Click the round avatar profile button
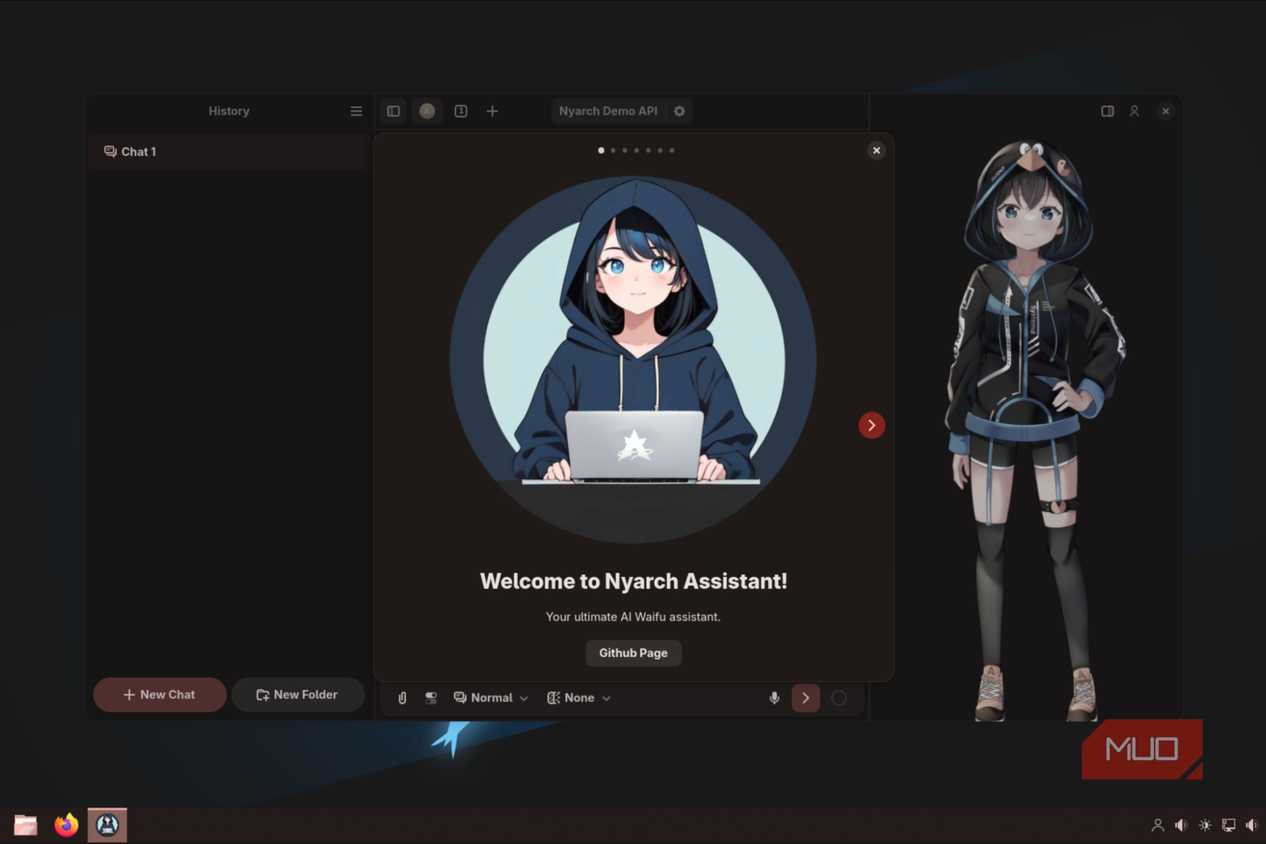 pos(427,111)
